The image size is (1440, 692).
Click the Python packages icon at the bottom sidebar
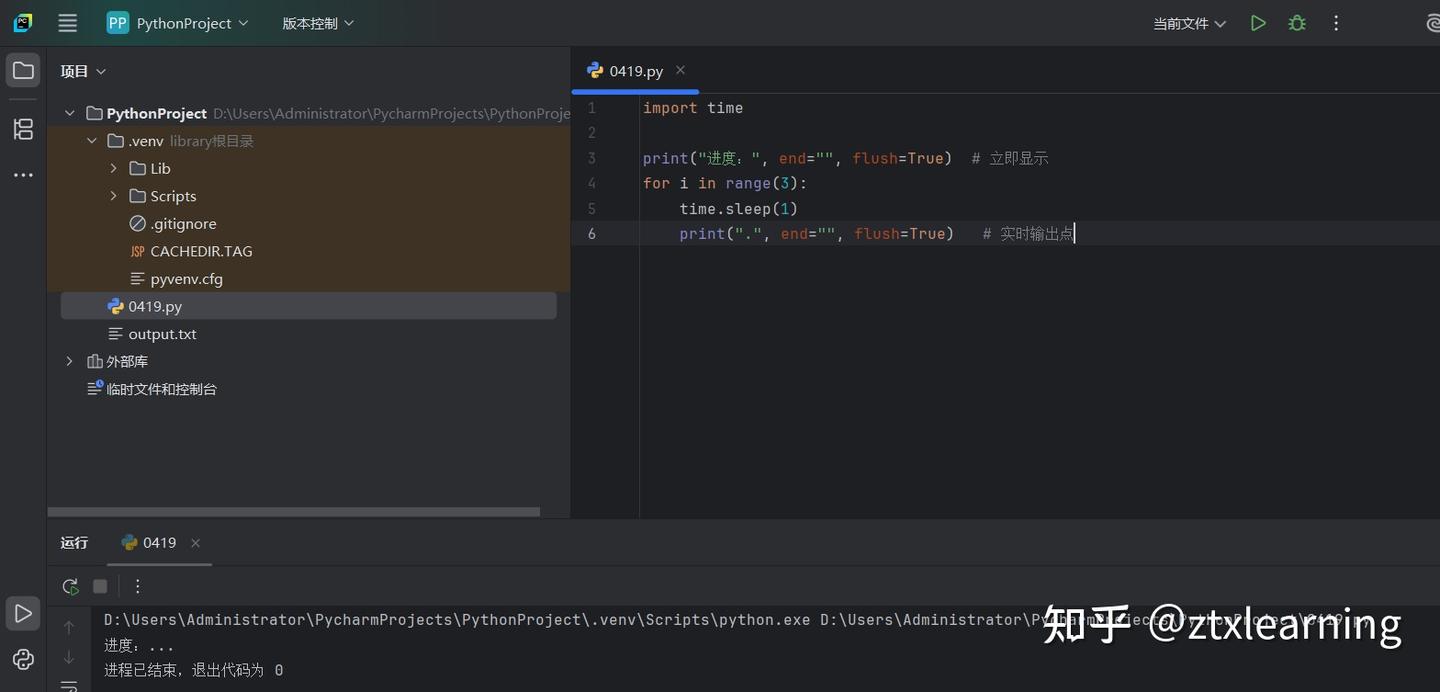[22, 659]
